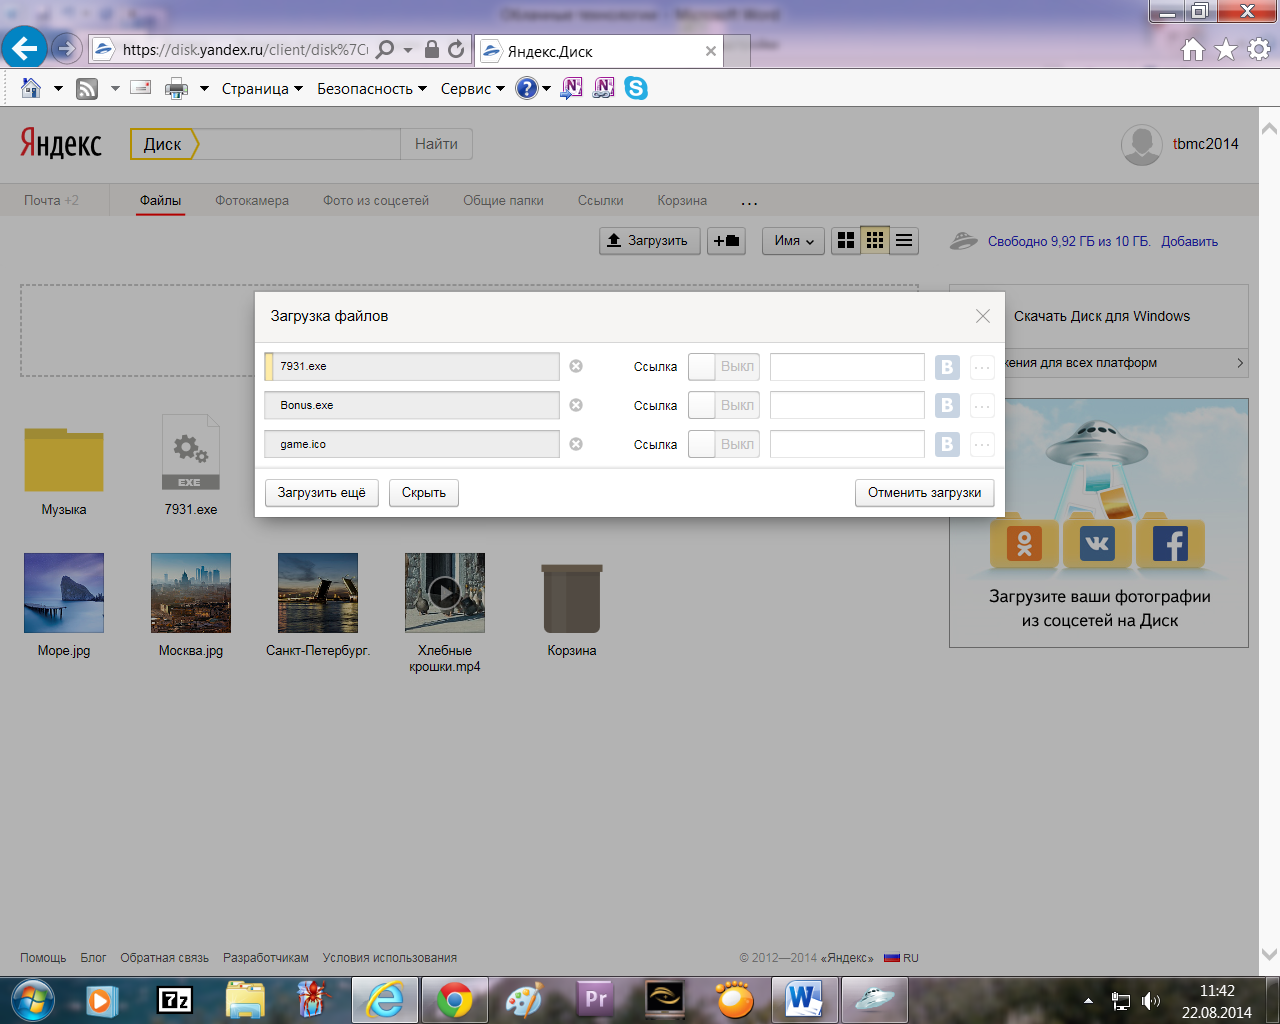Click the Yandex search input field
This screenshot has width=1280, height=1024.
pyautogui.click(x=300, y=144)
